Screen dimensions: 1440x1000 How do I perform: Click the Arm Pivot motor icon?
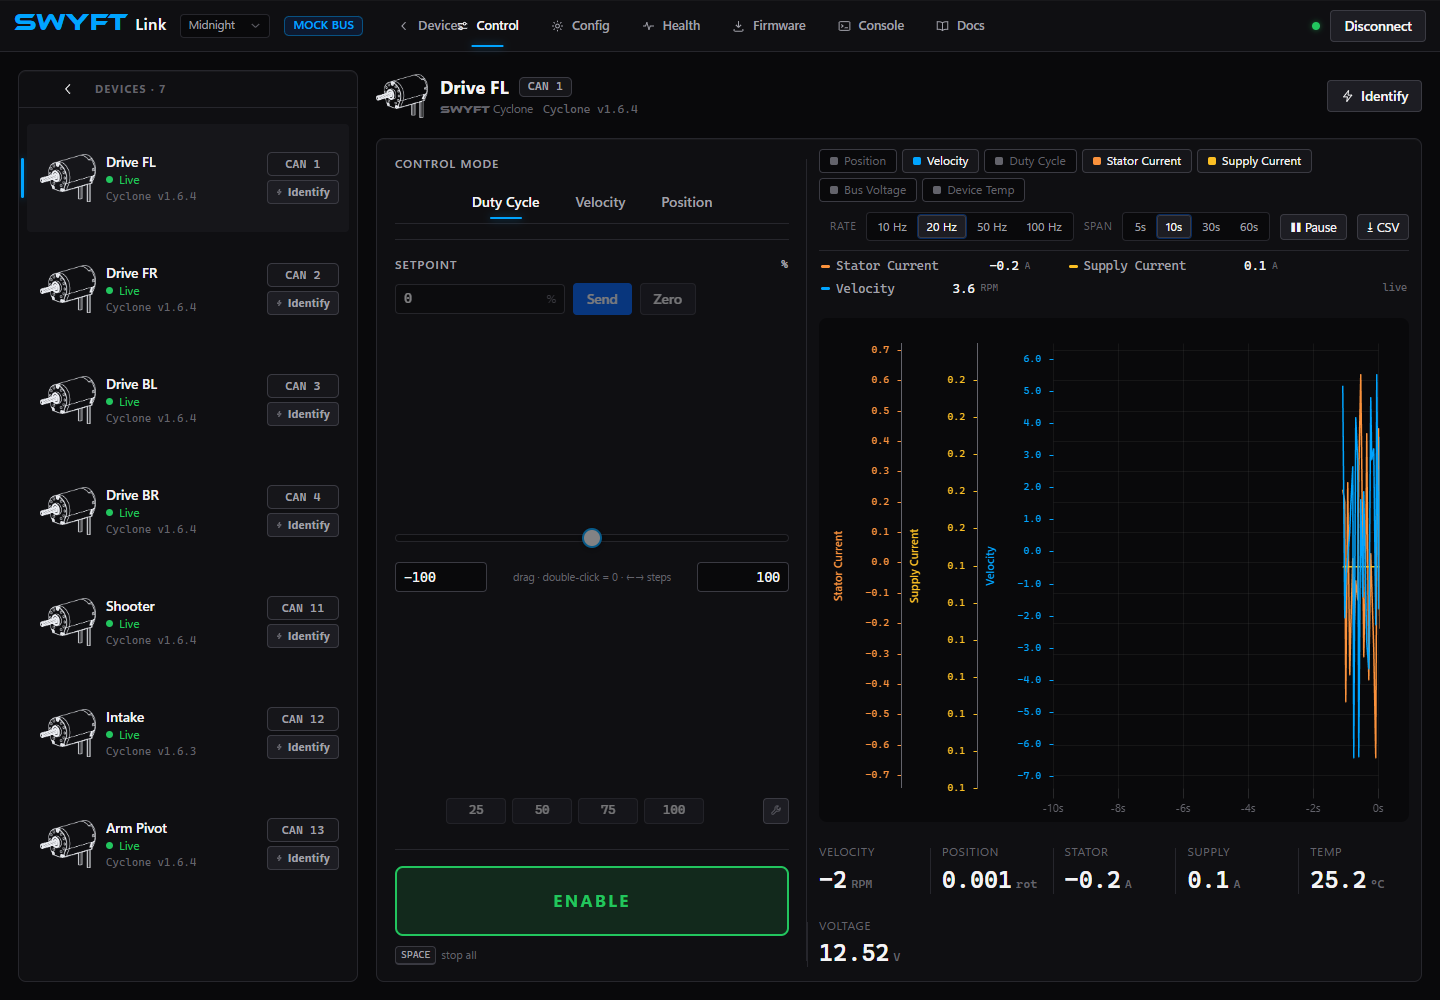[68, 844]
